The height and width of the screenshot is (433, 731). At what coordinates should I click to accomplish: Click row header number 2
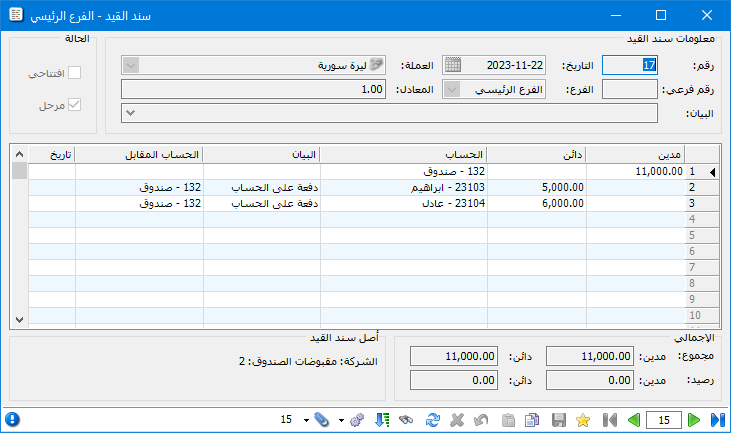701,187
